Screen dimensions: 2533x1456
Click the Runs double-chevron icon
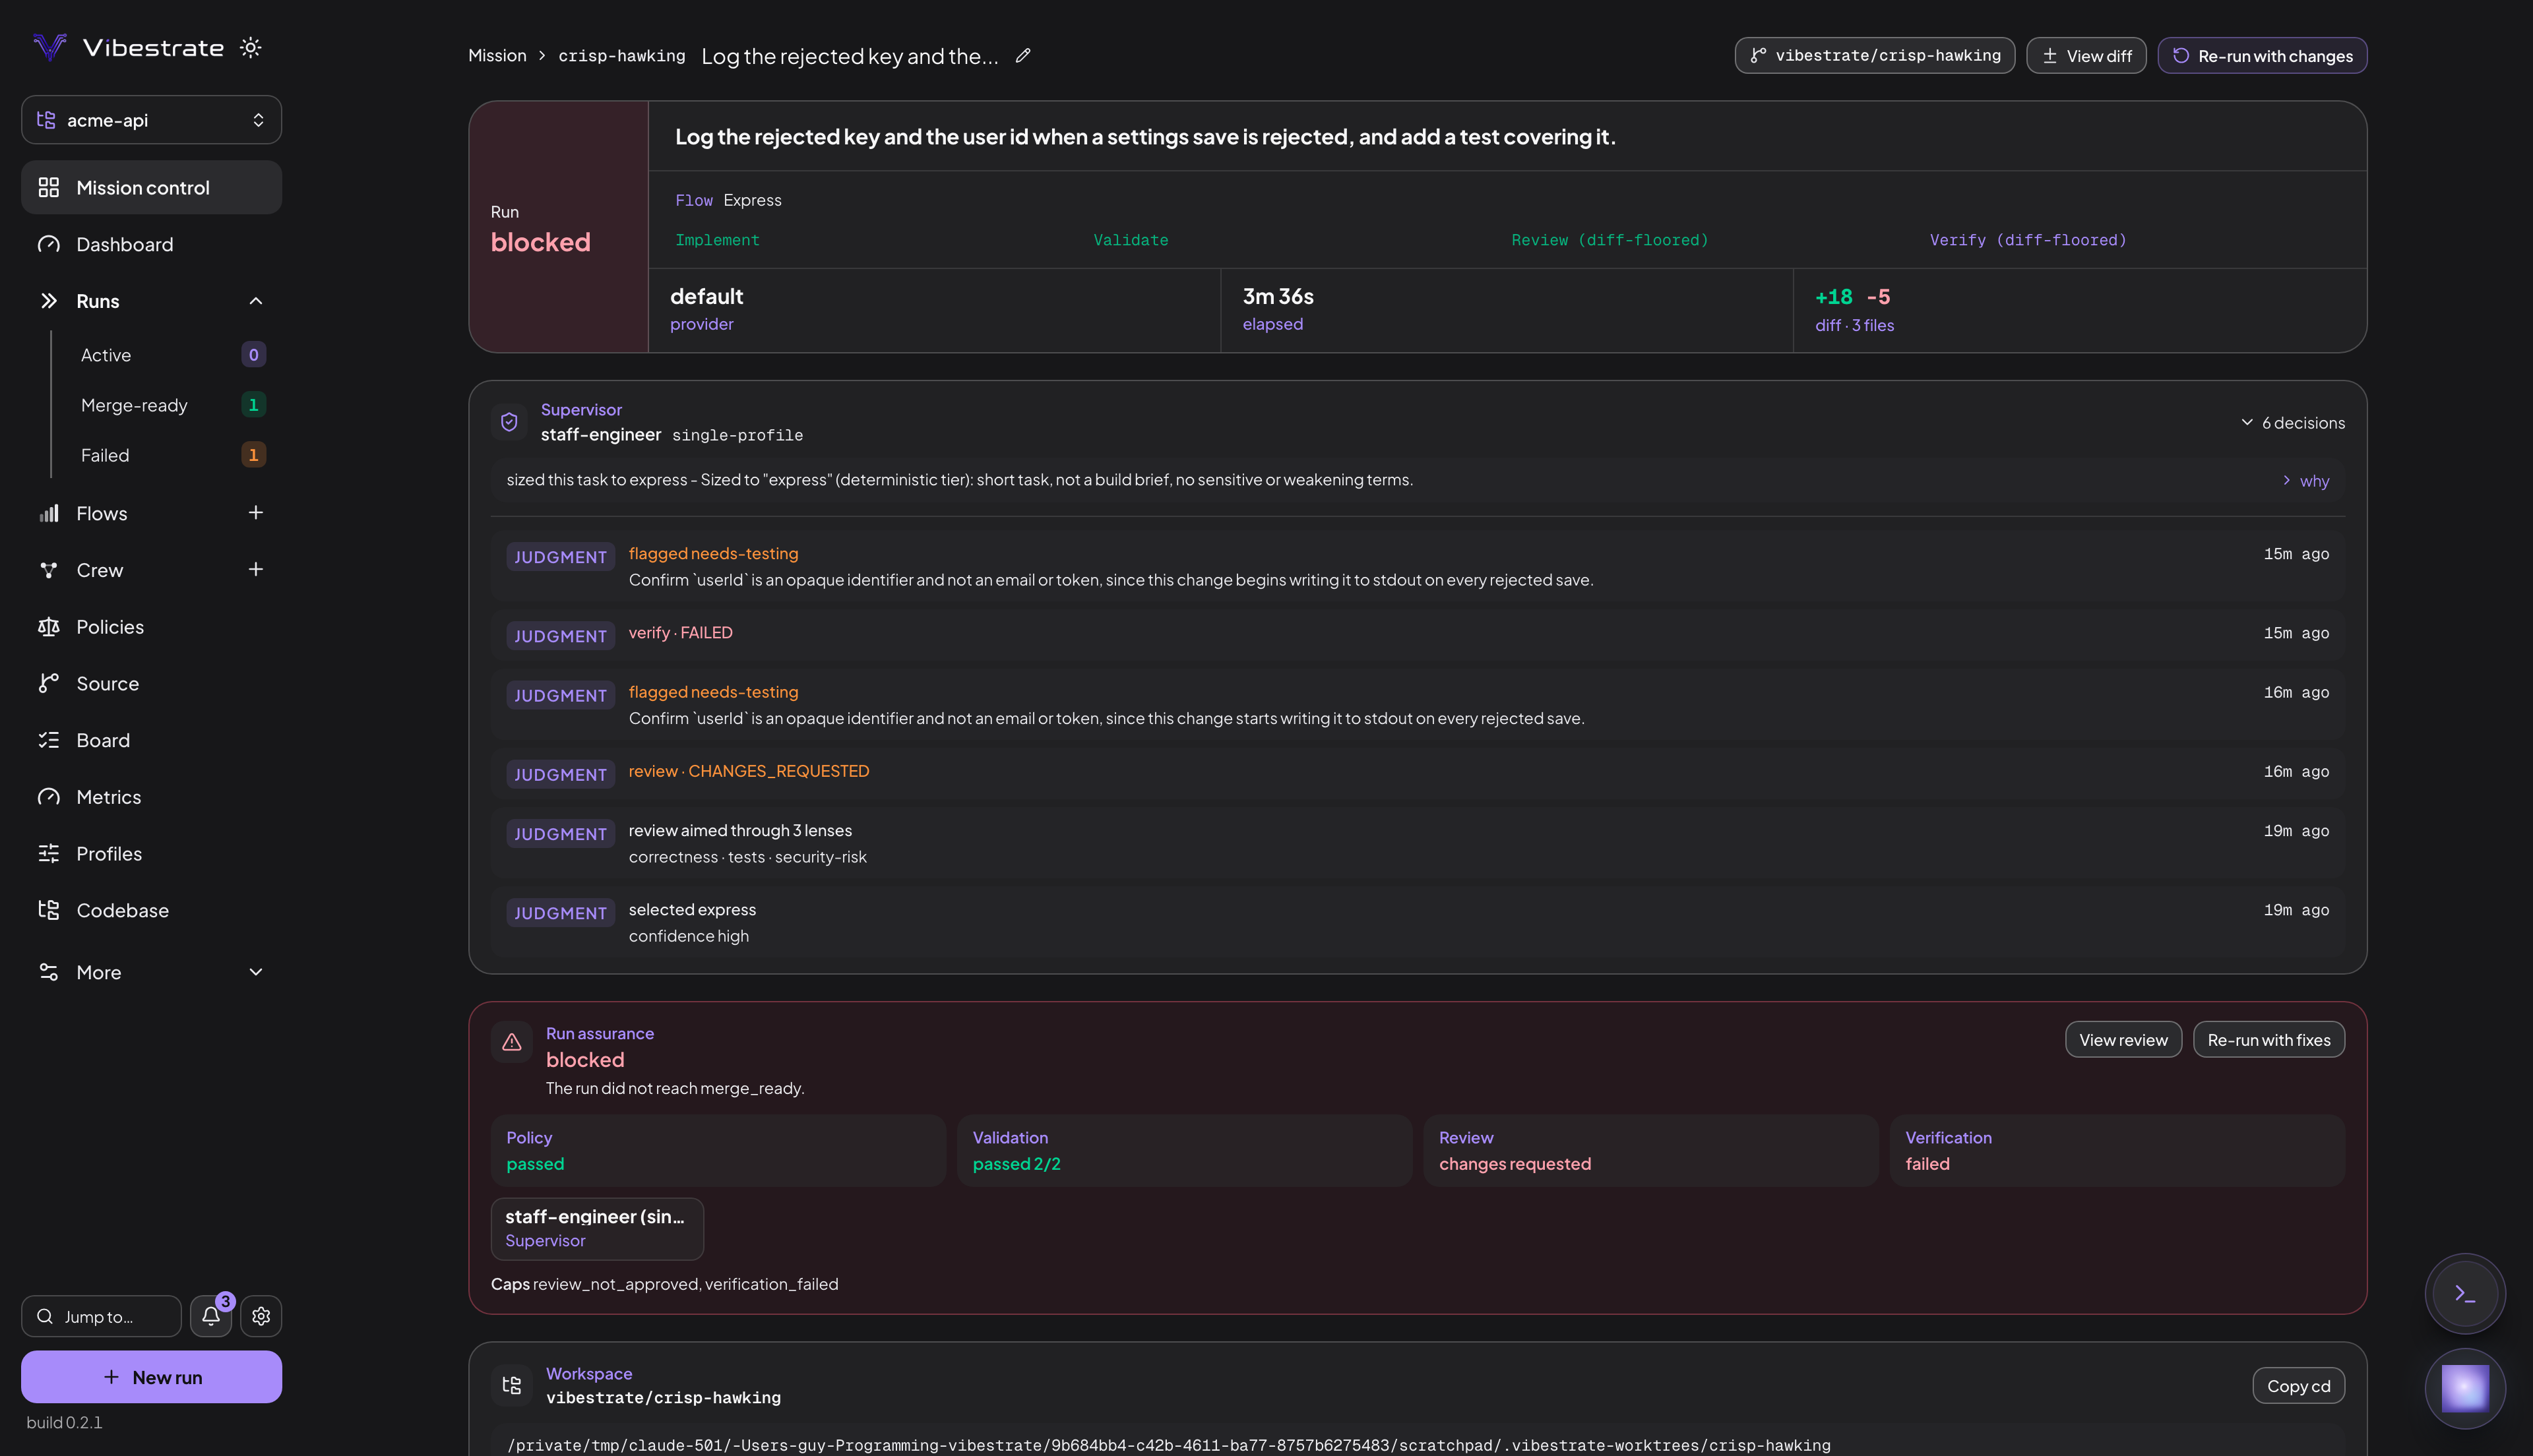pos(48,301)
